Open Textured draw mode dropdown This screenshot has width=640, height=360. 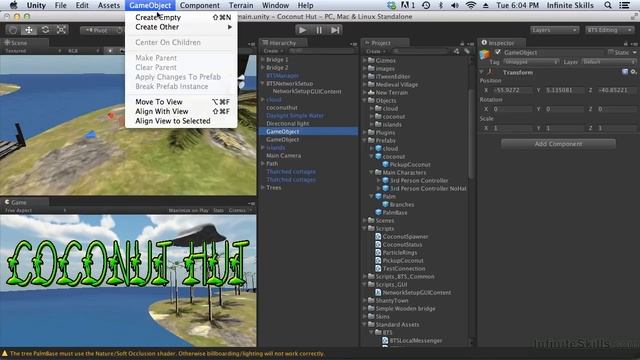click(x=33, y=51)
